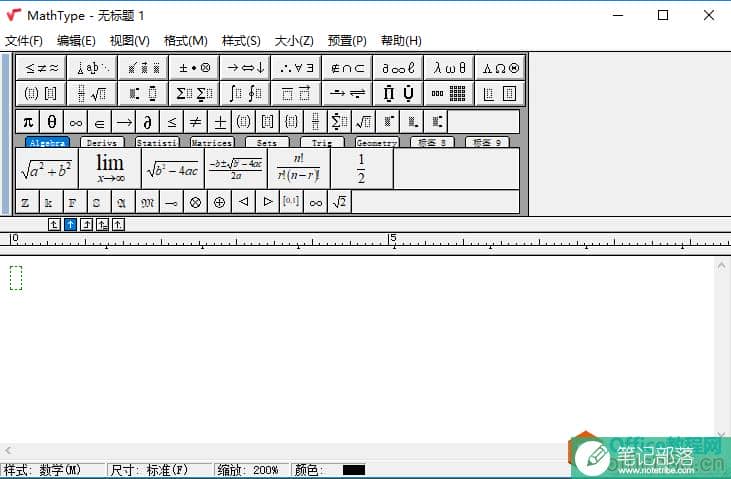Screen dimensions: 731x479
Task: Insert the circled times symbol
Action: pyautogui.click(x=195, y=202)
